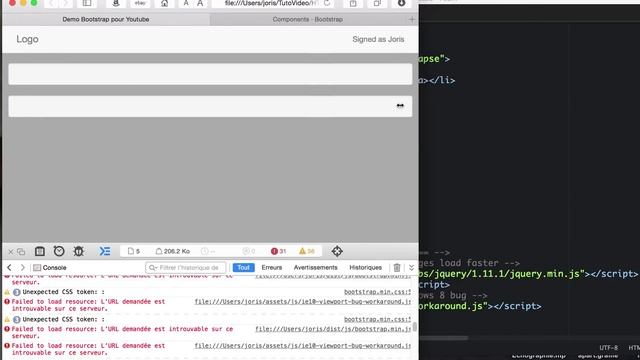
Task: Click 'Signed as Joris' navbar text
Action: coord(378,39)
